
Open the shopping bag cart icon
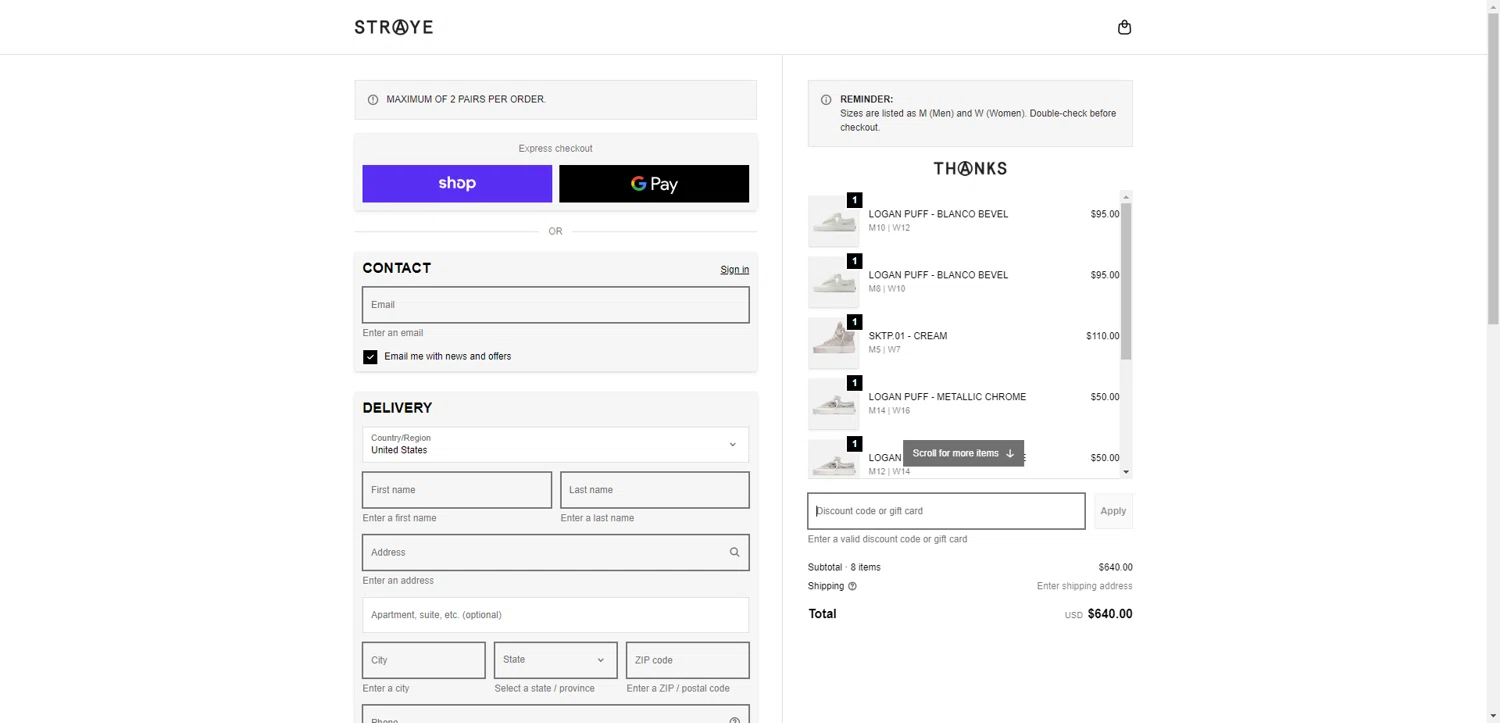pyautogui.click(x=1124, y=27)
